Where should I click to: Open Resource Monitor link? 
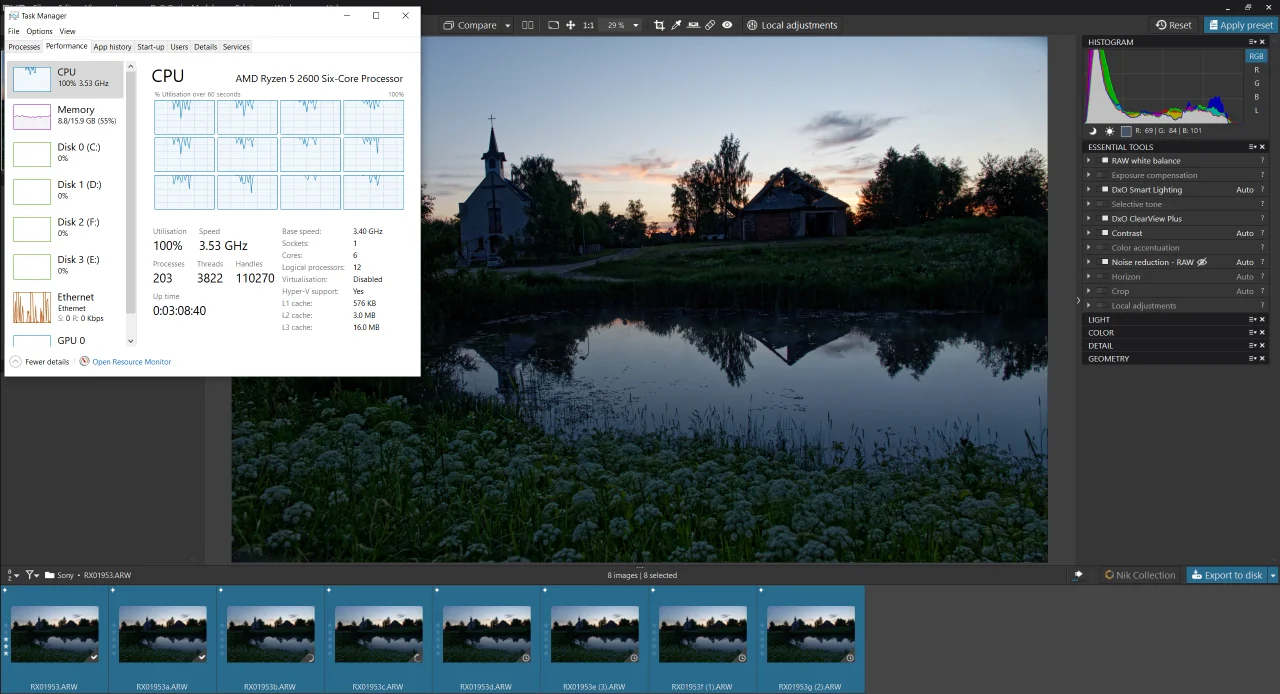click(131, 362)
